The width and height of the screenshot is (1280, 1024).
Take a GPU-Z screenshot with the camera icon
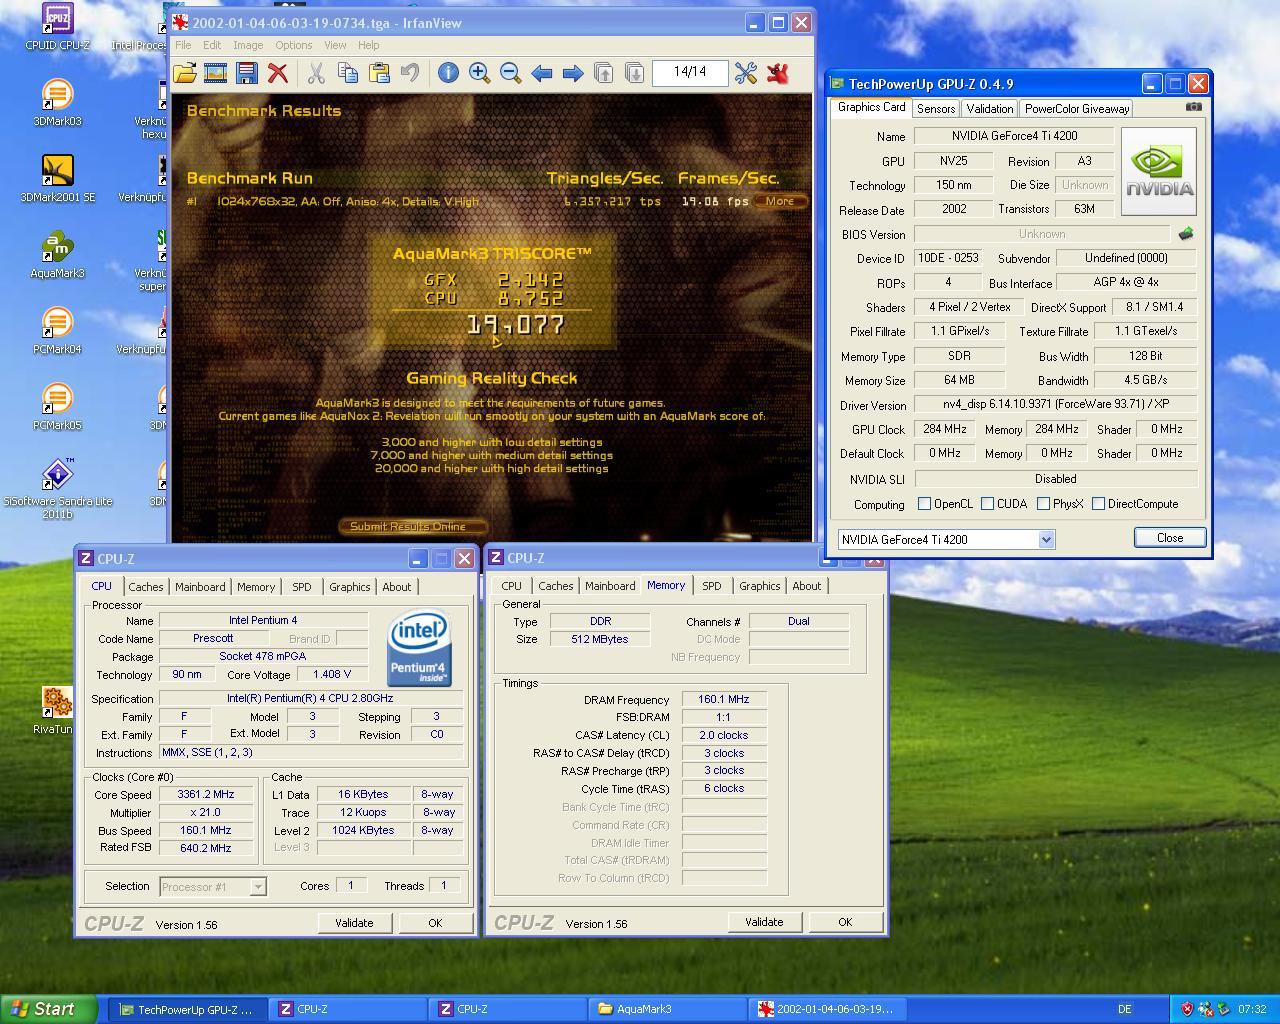[x=1194, y=106]
